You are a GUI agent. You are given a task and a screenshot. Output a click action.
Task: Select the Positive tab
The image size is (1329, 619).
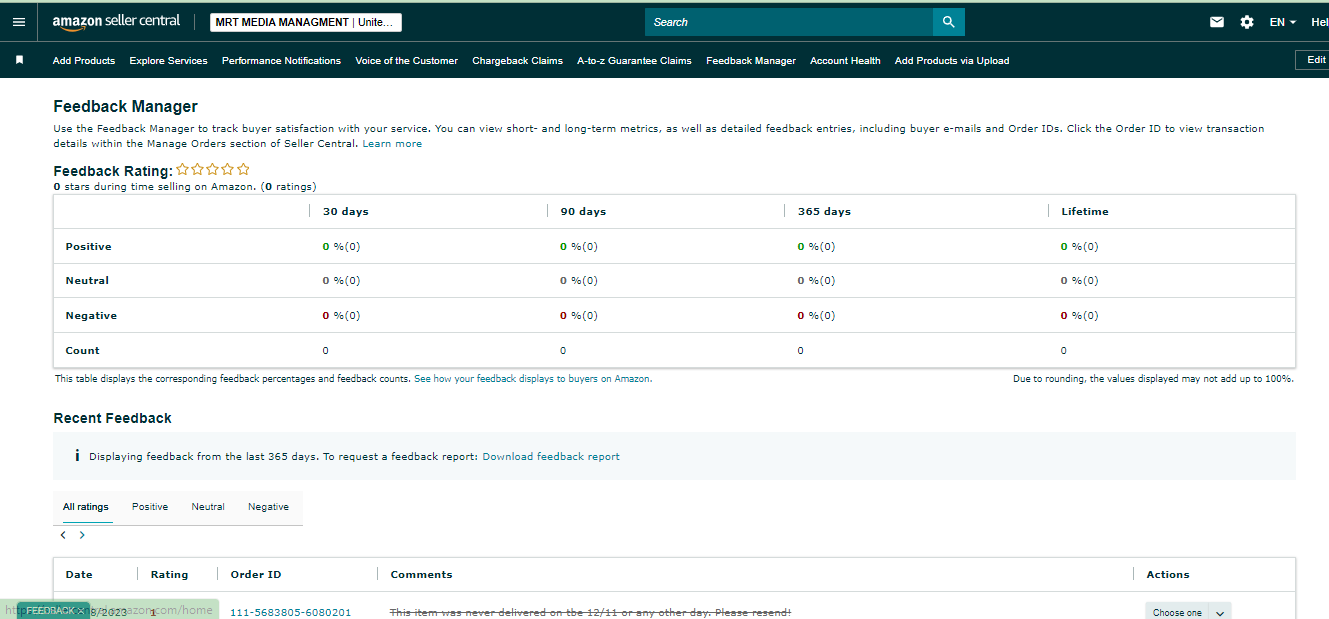(150, 507)
